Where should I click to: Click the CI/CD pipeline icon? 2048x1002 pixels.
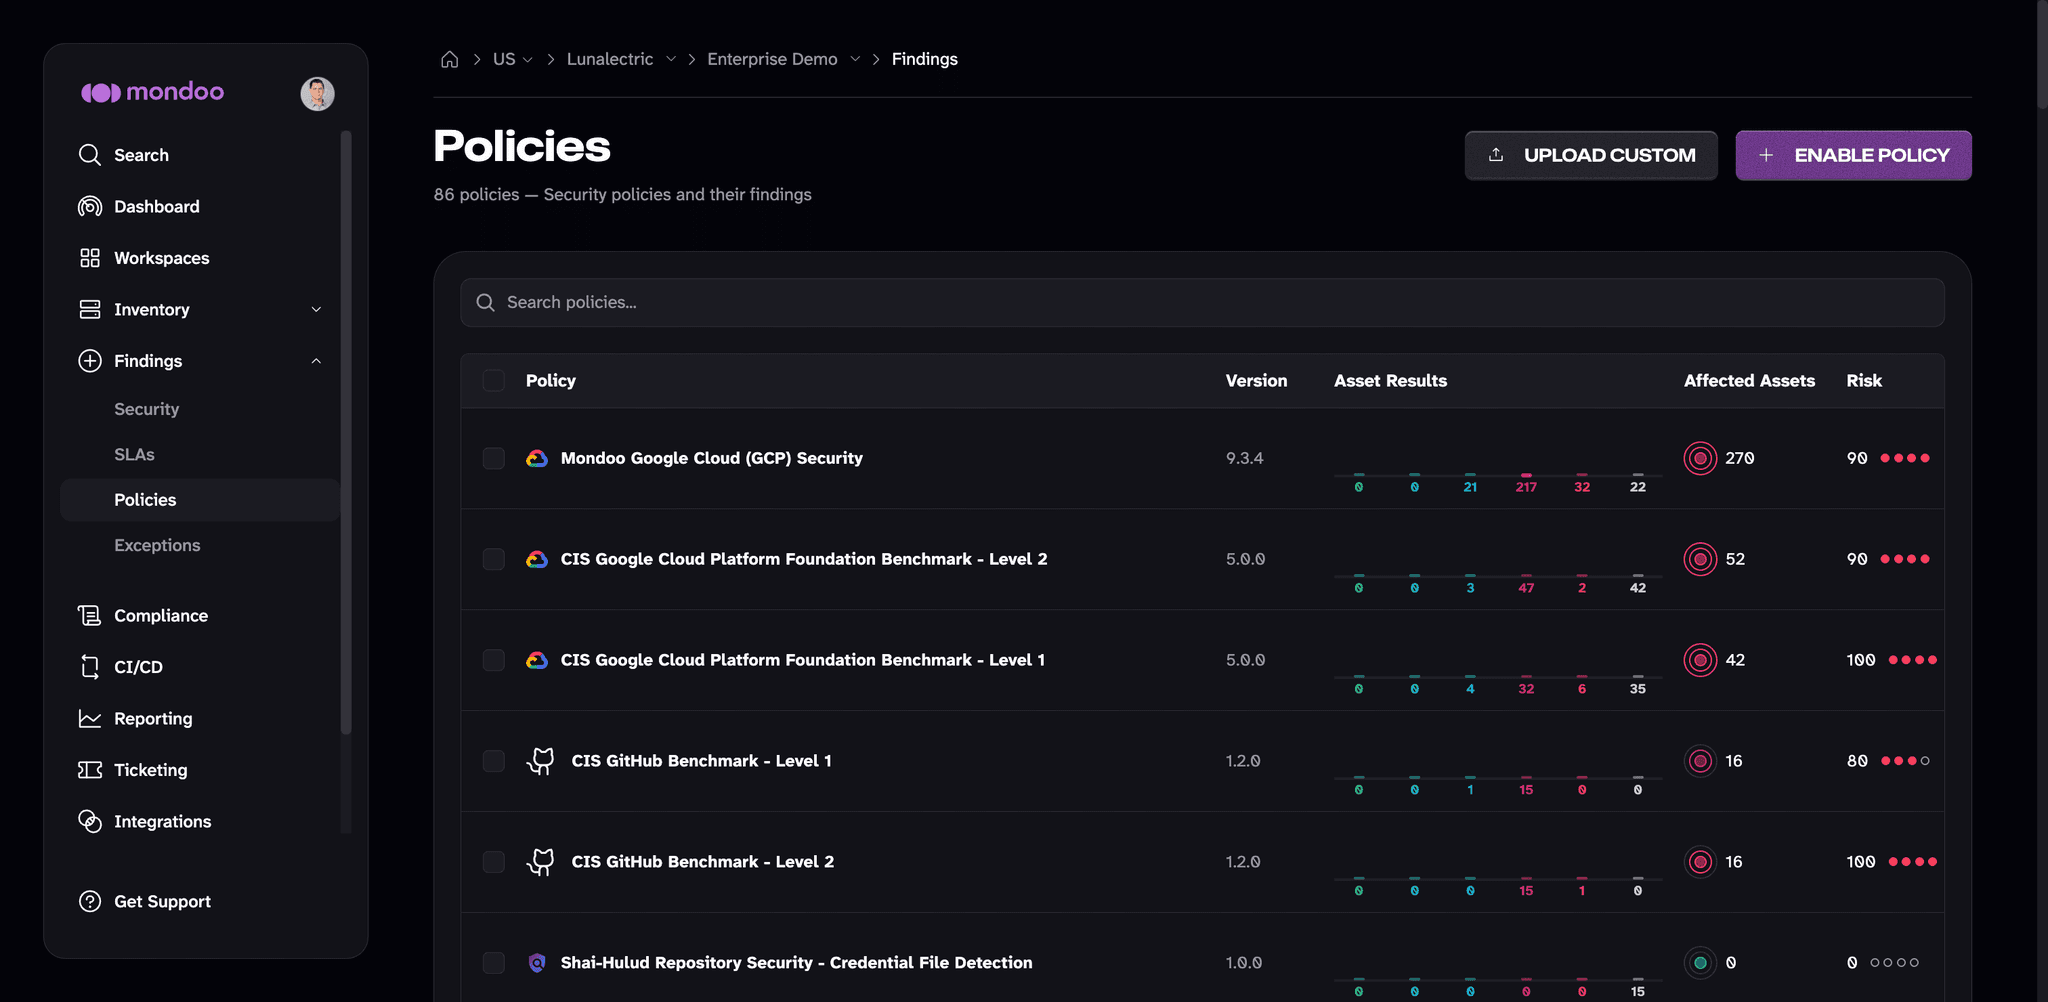[90, 667]
